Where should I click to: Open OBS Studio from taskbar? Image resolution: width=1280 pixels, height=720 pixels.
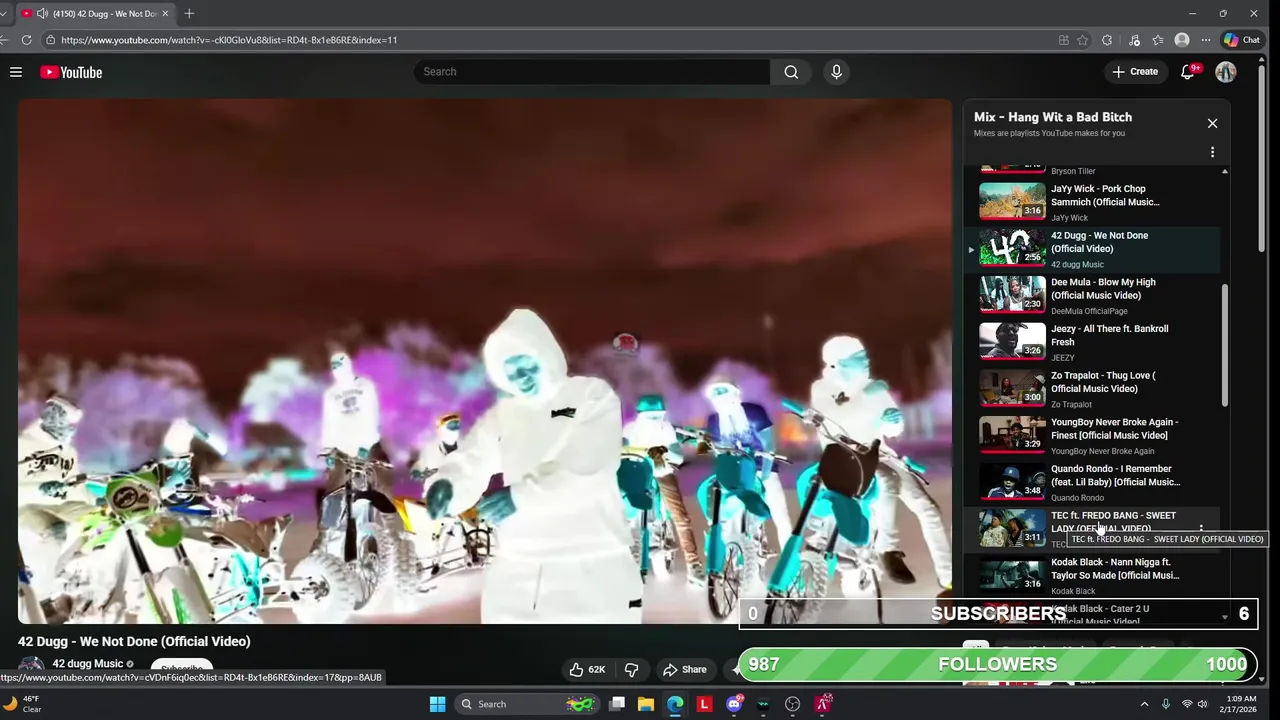coord(793,704)
